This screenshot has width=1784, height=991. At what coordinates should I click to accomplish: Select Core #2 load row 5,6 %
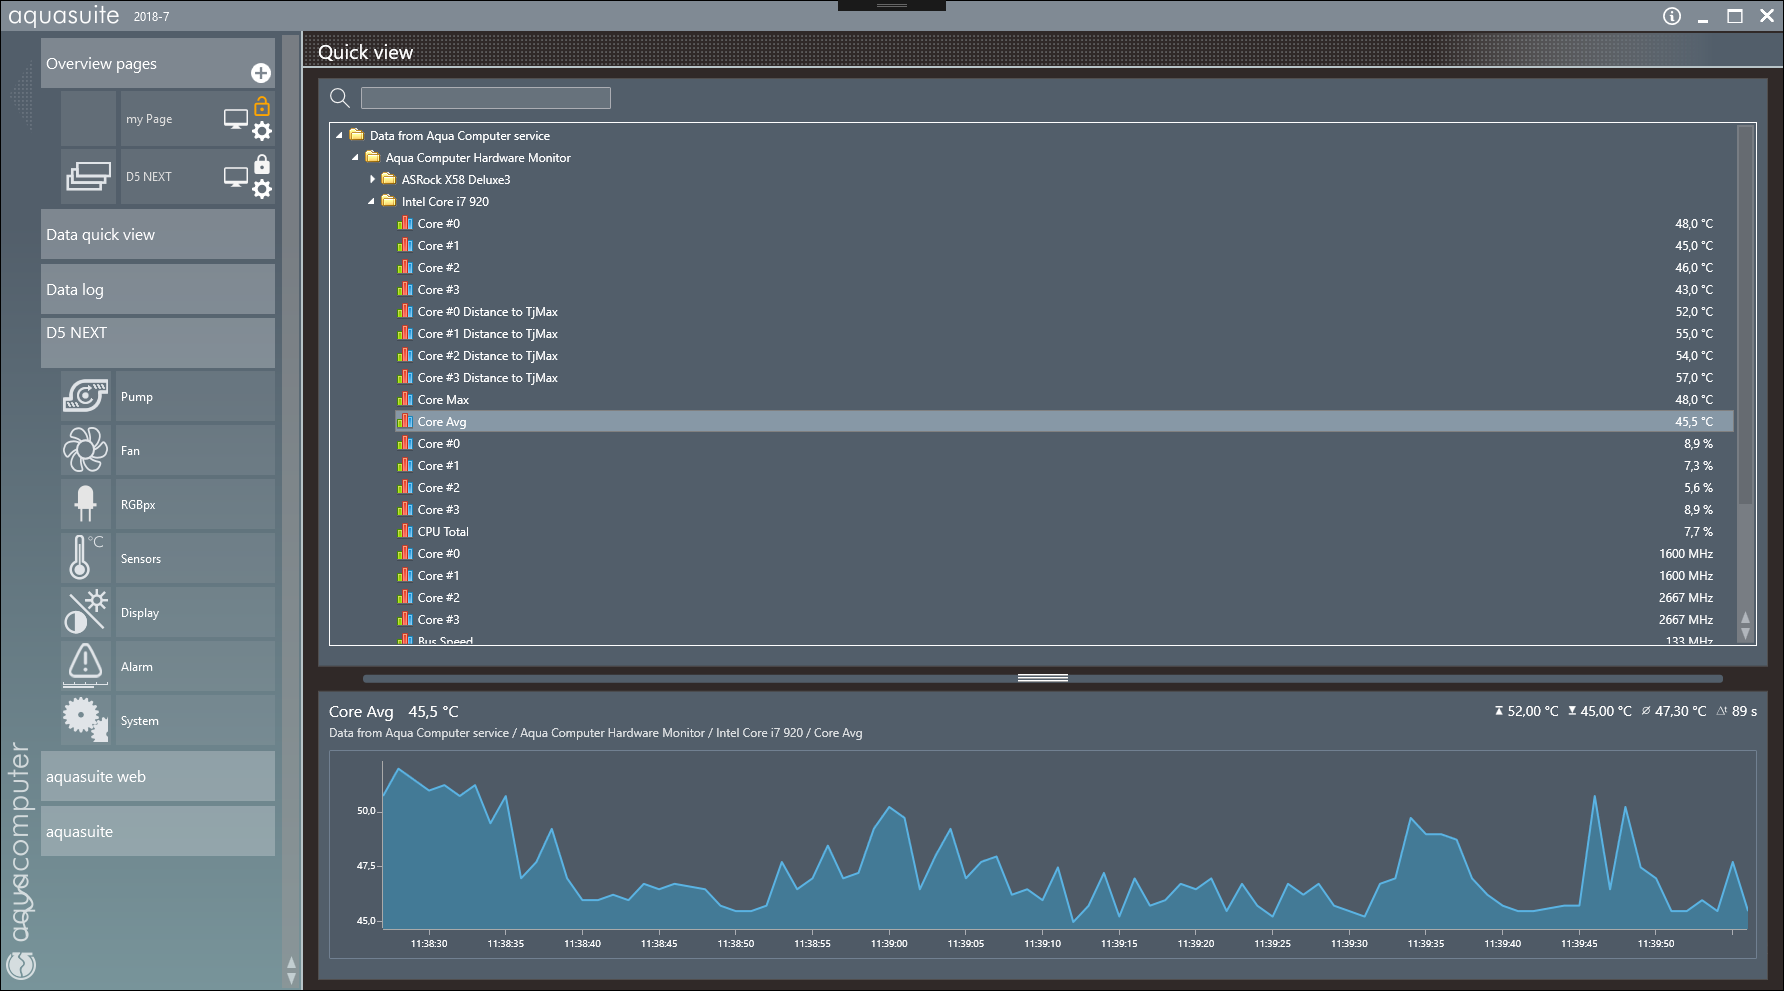tap(1064, 487)
